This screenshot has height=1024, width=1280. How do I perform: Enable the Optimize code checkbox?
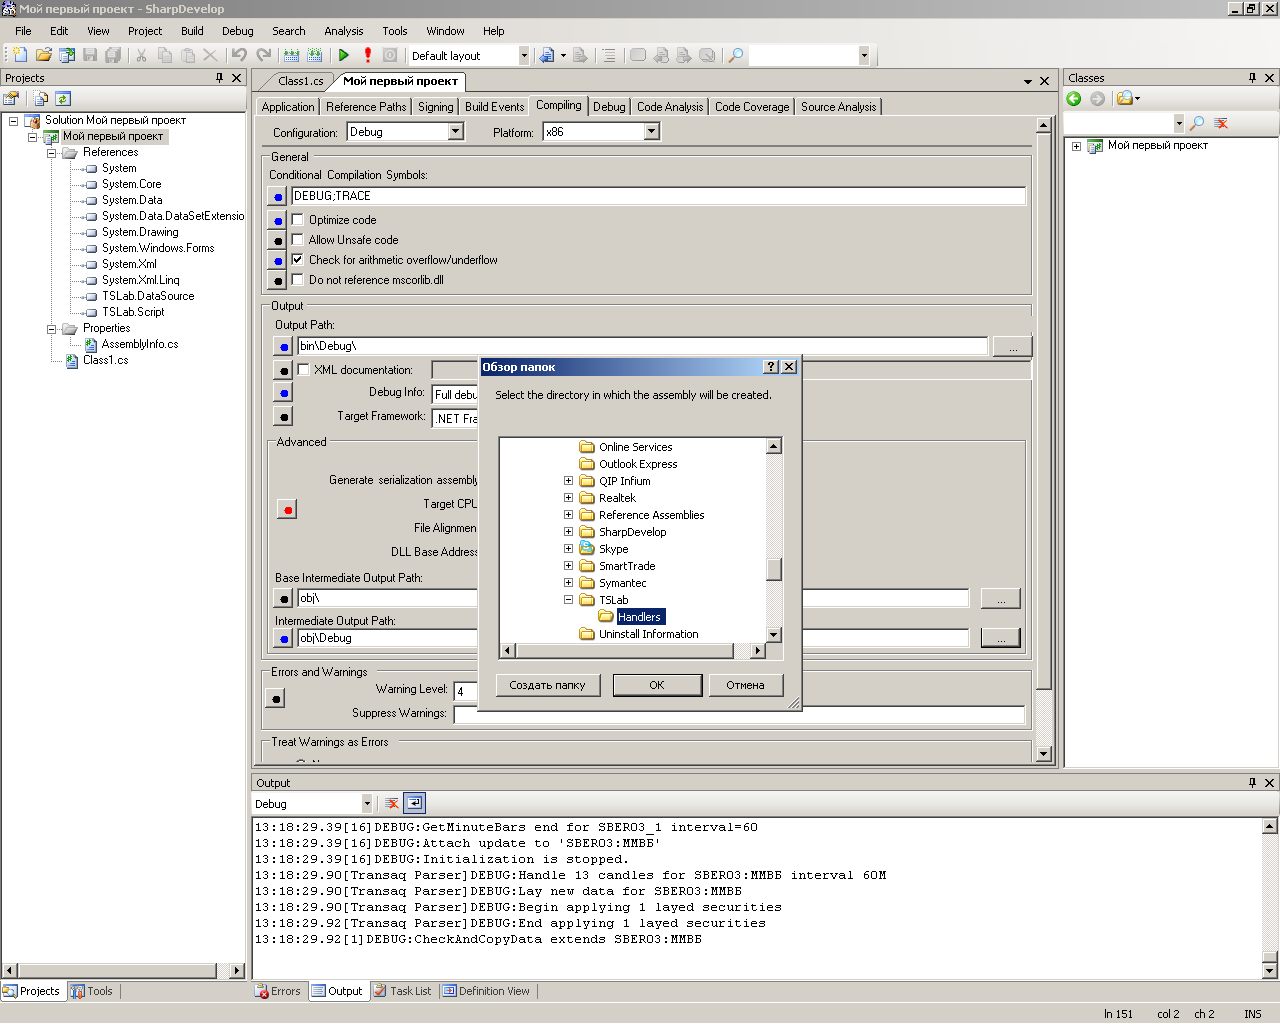coord(298,220)
